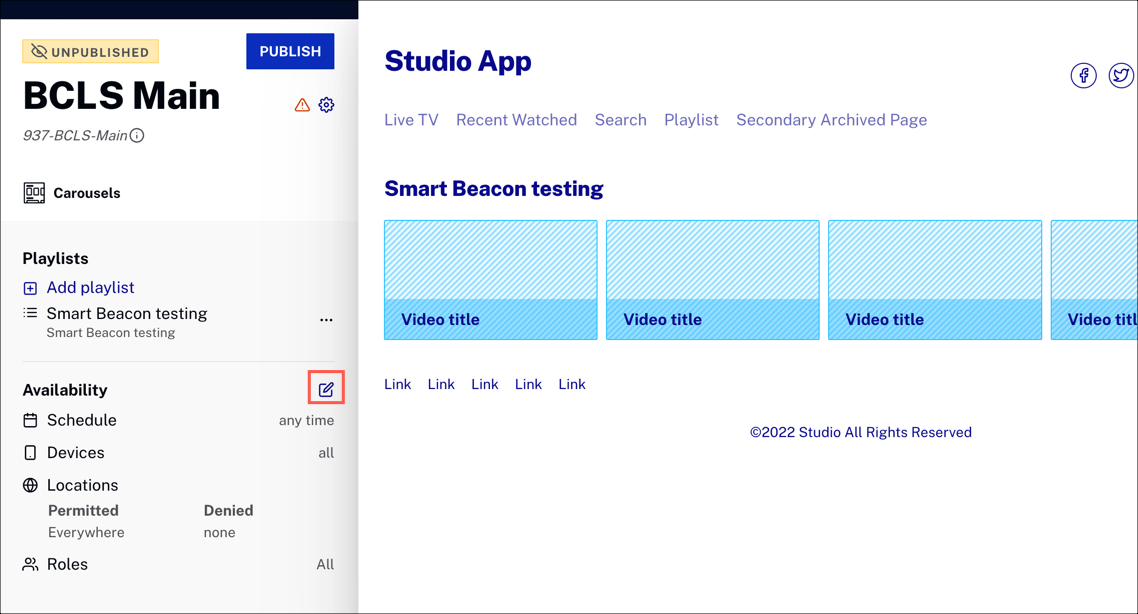Click the BCLS Main page title
The width and height of the screenshot is (1138, 614).
click(x=121, y=96)
